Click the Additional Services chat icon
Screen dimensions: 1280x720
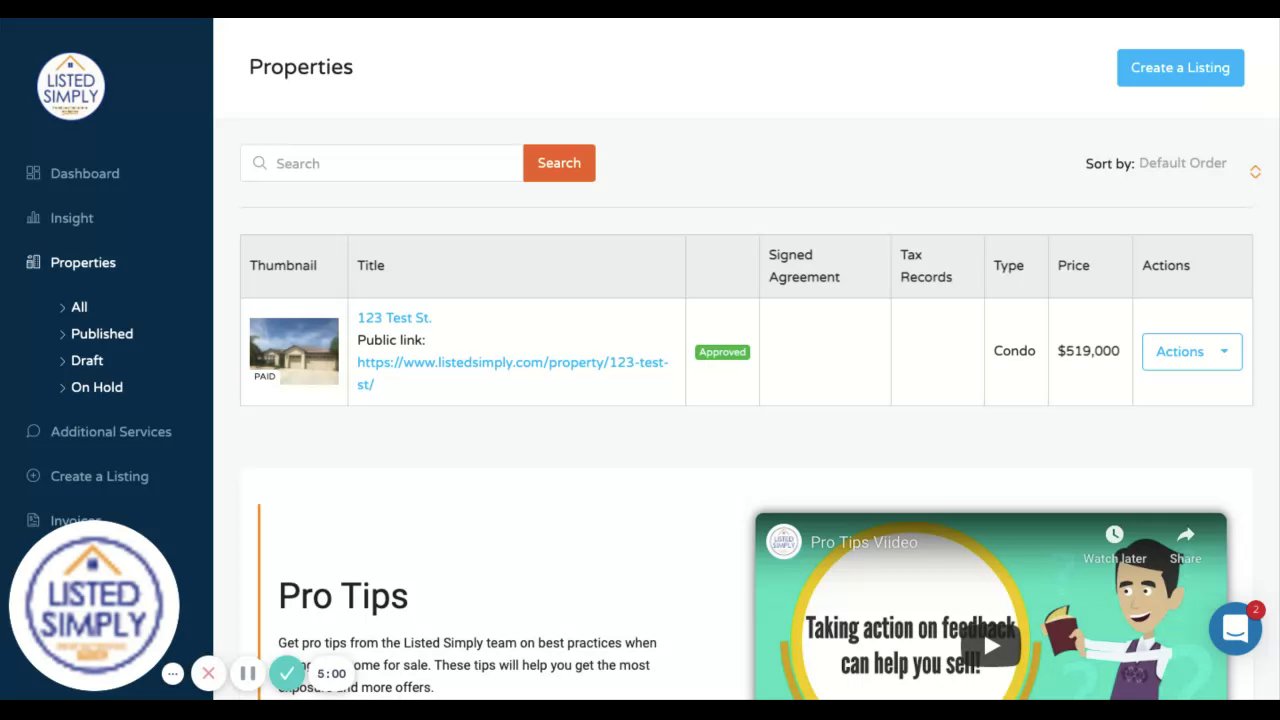[33, 431]
